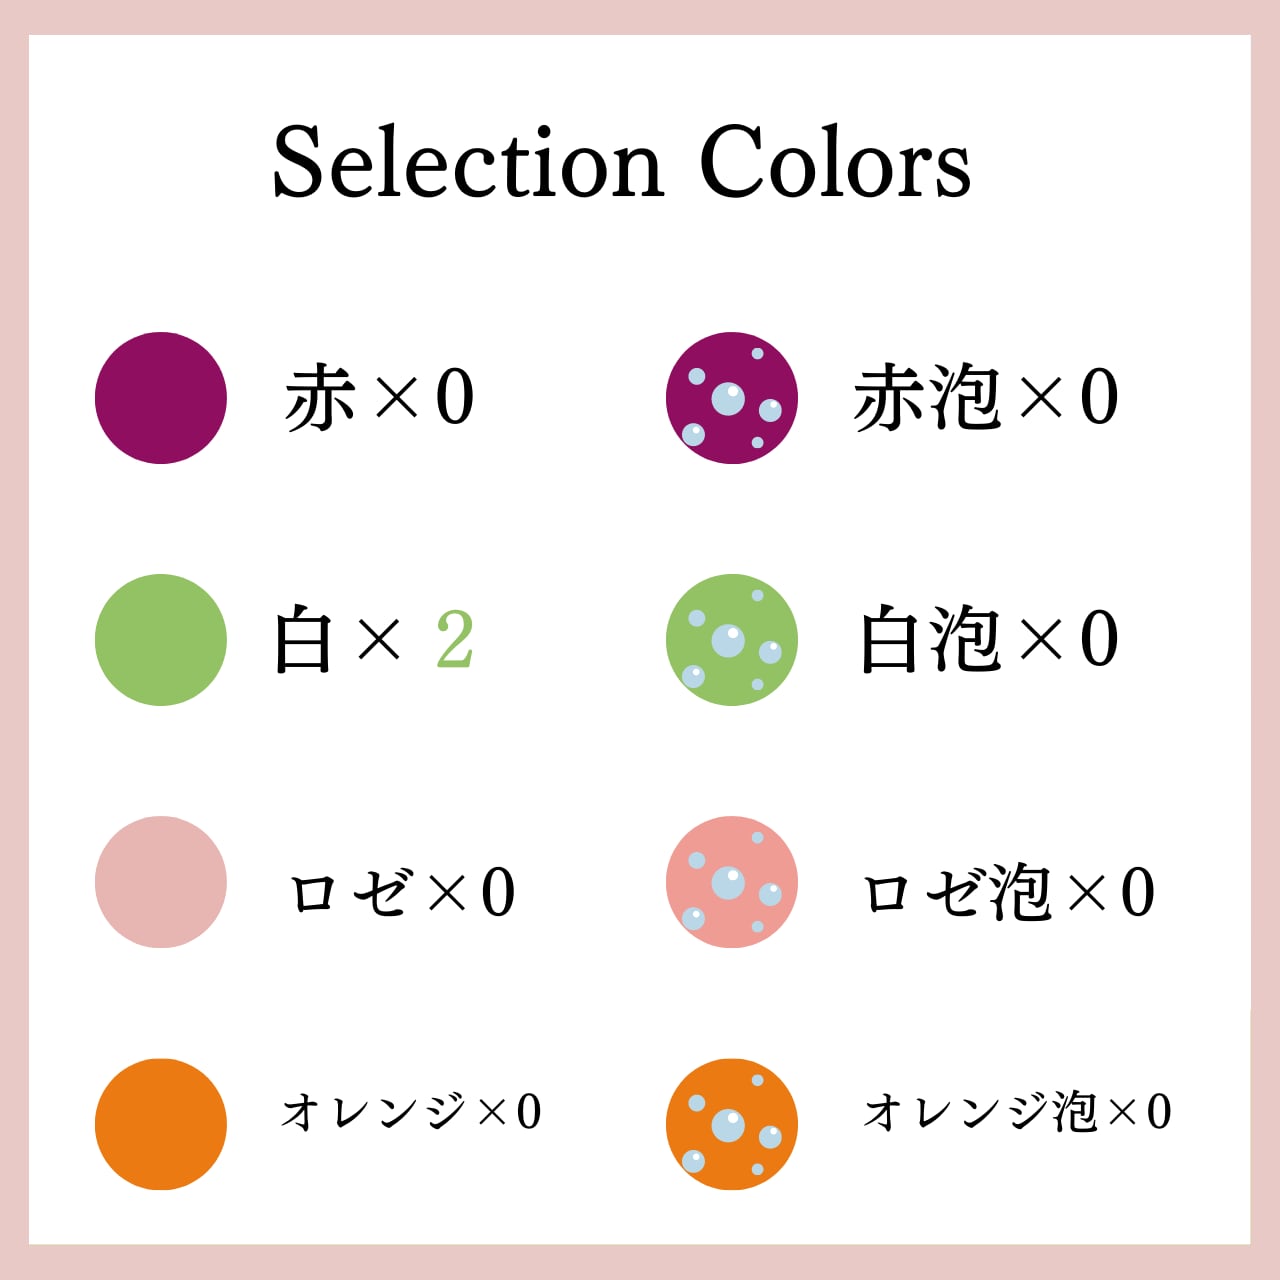
Task: Click the Selection Colors heading
Action: point(622,163)
